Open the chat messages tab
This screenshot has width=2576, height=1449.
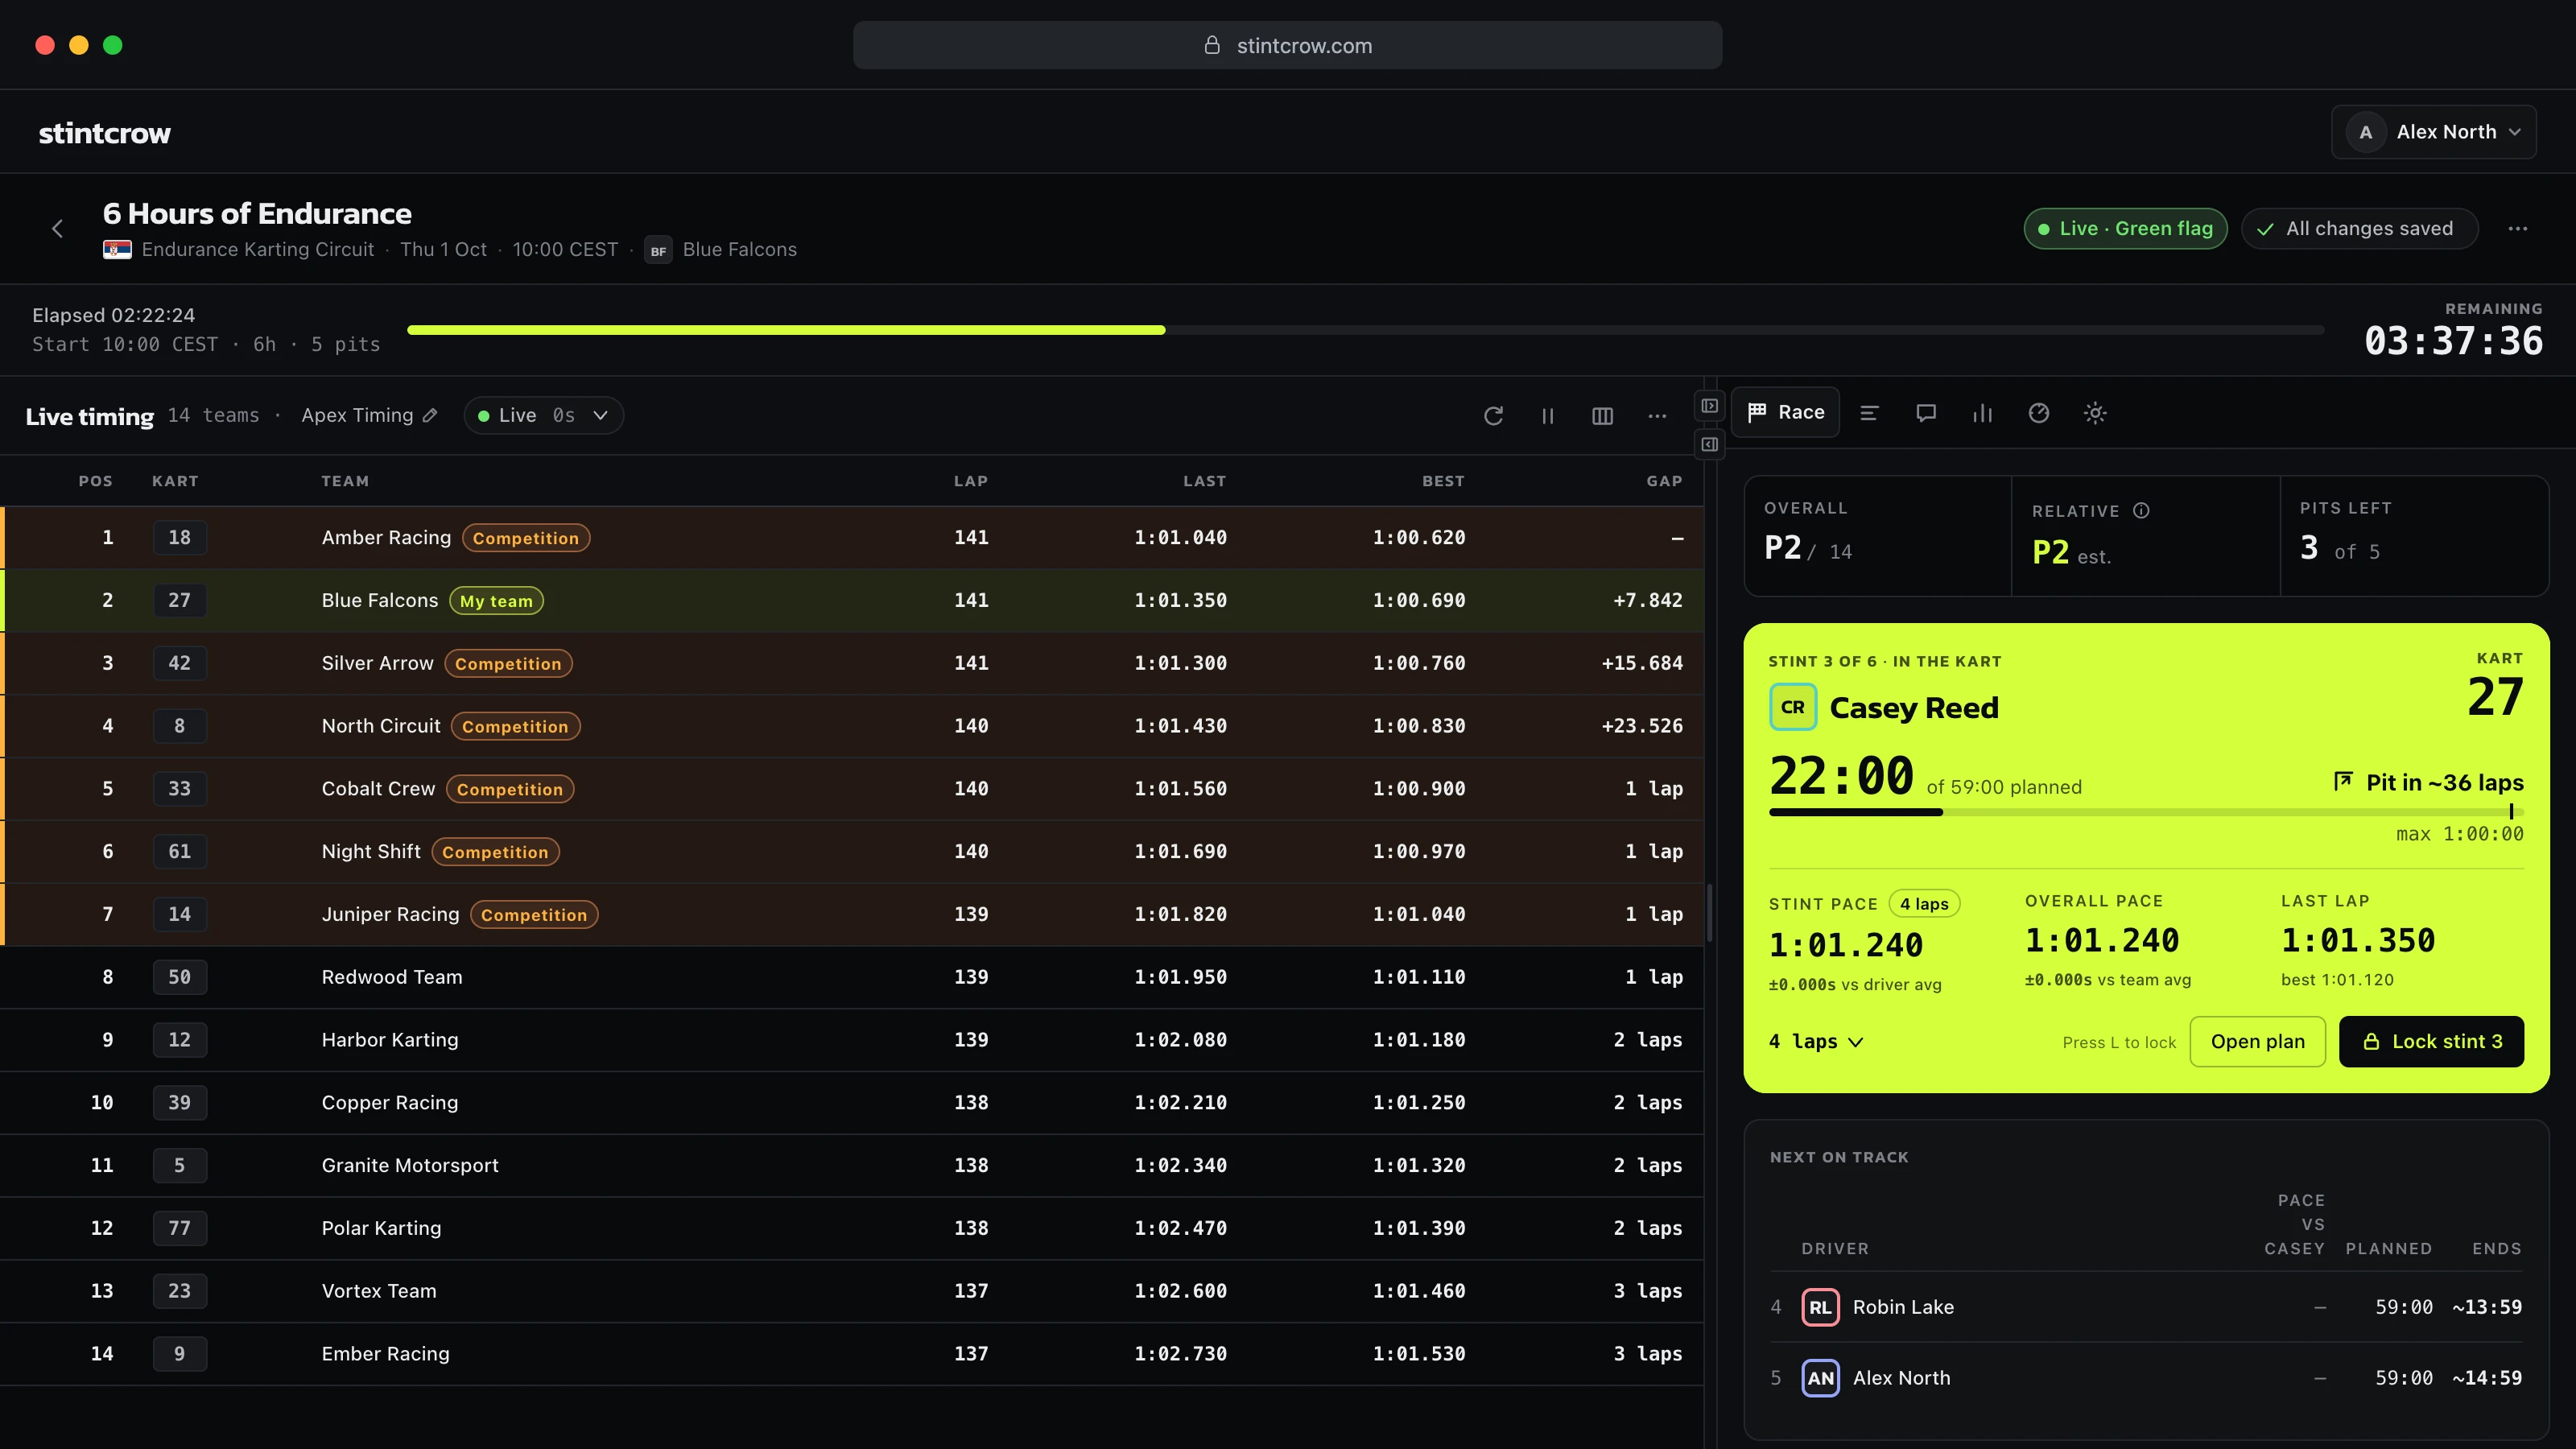(x=1926, y=413)
